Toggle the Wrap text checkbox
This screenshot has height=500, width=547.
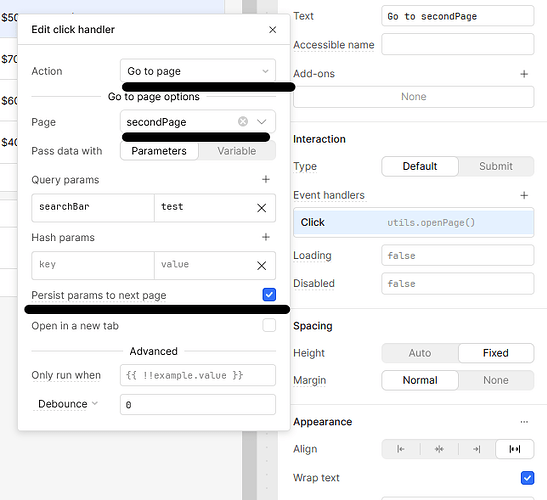527,478
